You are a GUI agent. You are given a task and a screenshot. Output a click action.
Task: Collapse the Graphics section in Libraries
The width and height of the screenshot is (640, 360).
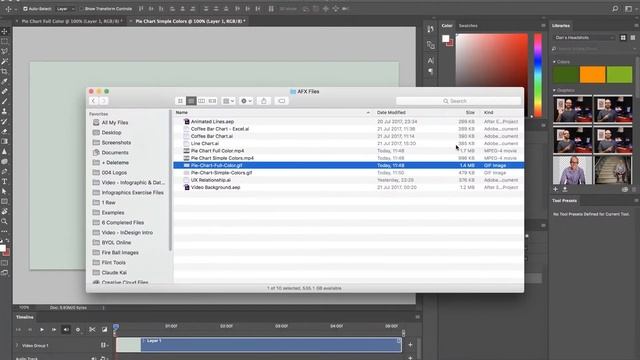pos(554,90)
